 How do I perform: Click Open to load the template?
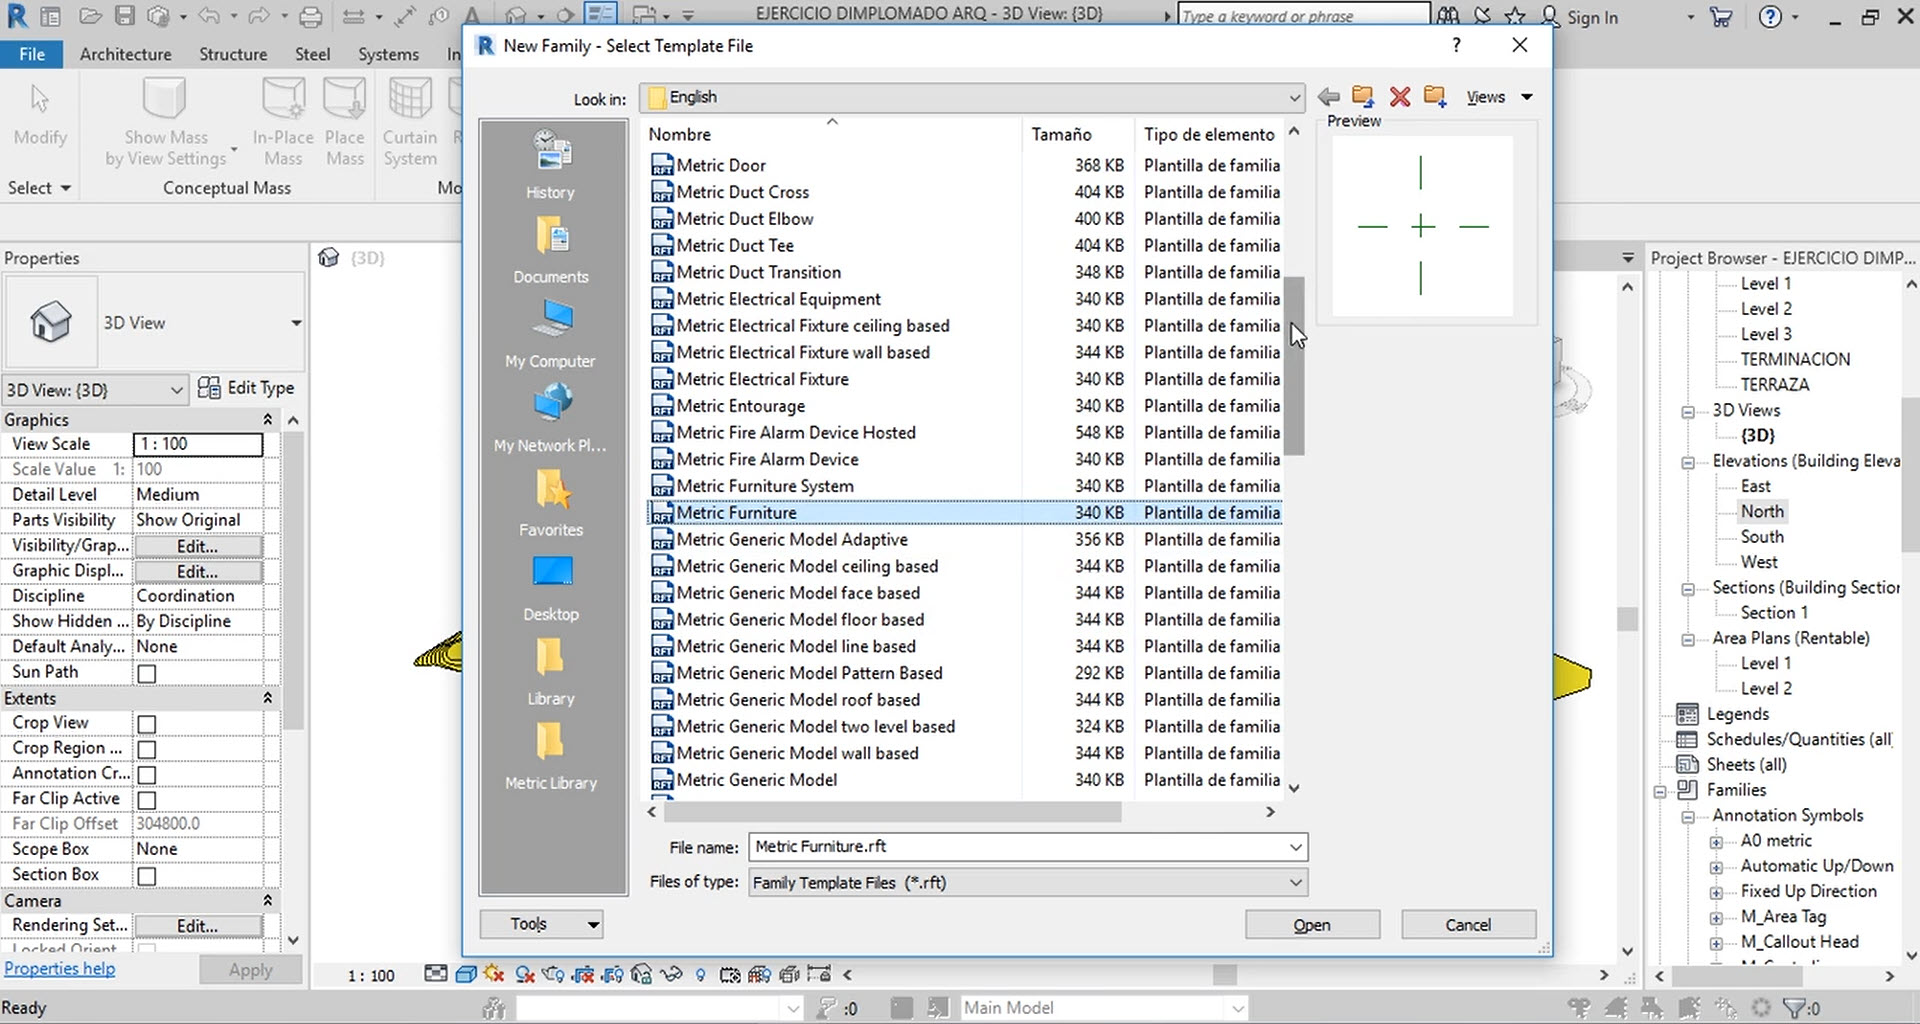(x=1312, y=925)
